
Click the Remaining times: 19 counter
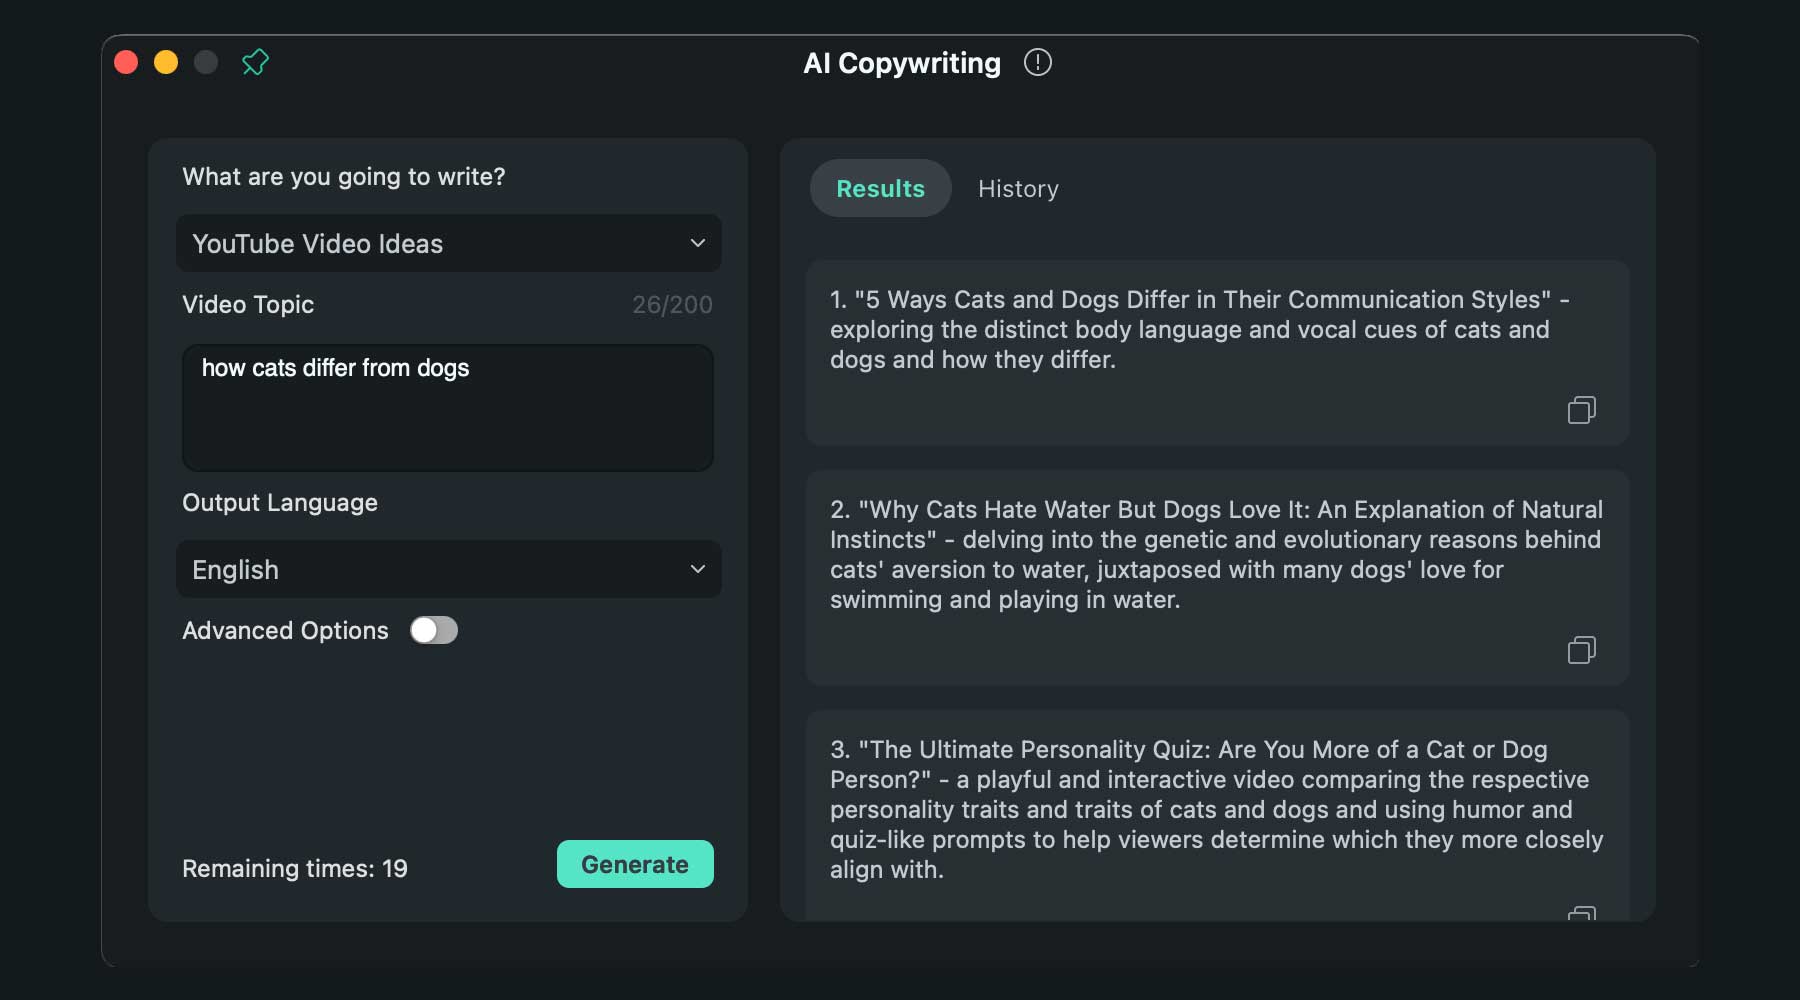tap(294, 868)
